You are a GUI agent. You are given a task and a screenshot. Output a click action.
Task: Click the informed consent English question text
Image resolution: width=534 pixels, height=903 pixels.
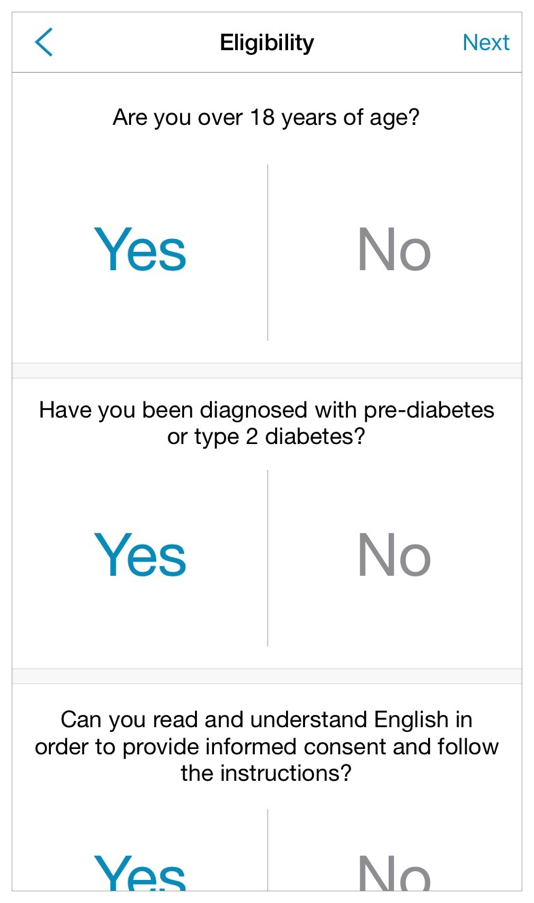coord(266,746)
